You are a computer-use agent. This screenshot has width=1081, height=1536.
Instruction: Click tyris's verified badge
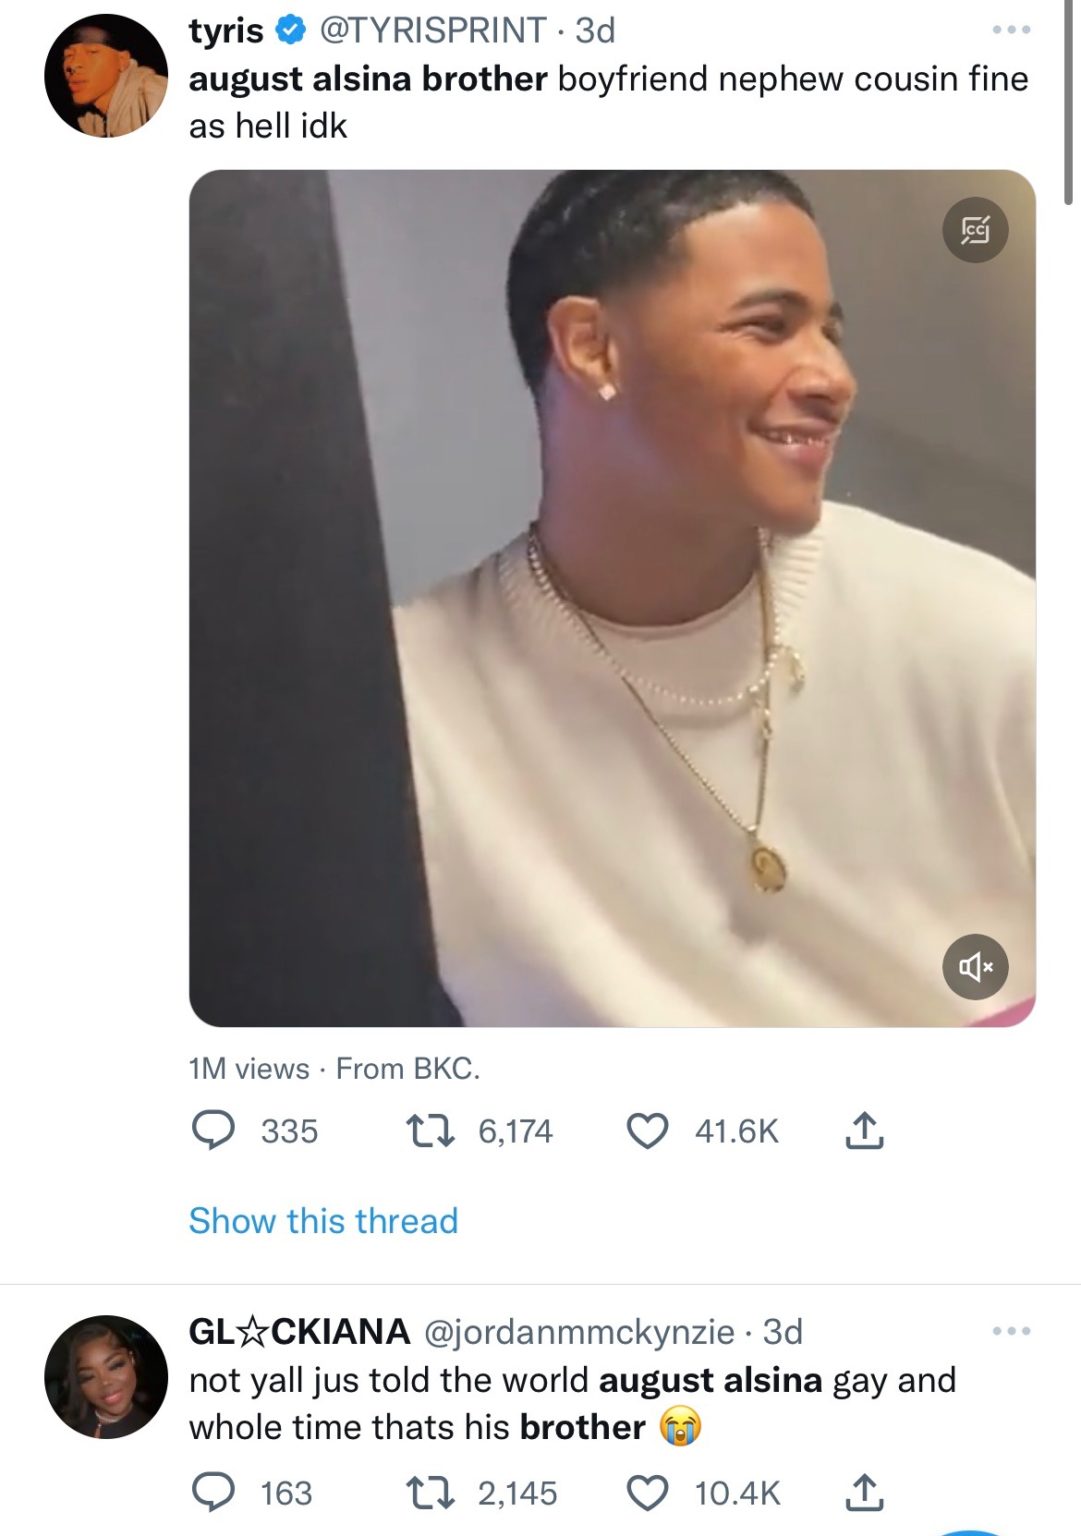[x=288, y=29]
